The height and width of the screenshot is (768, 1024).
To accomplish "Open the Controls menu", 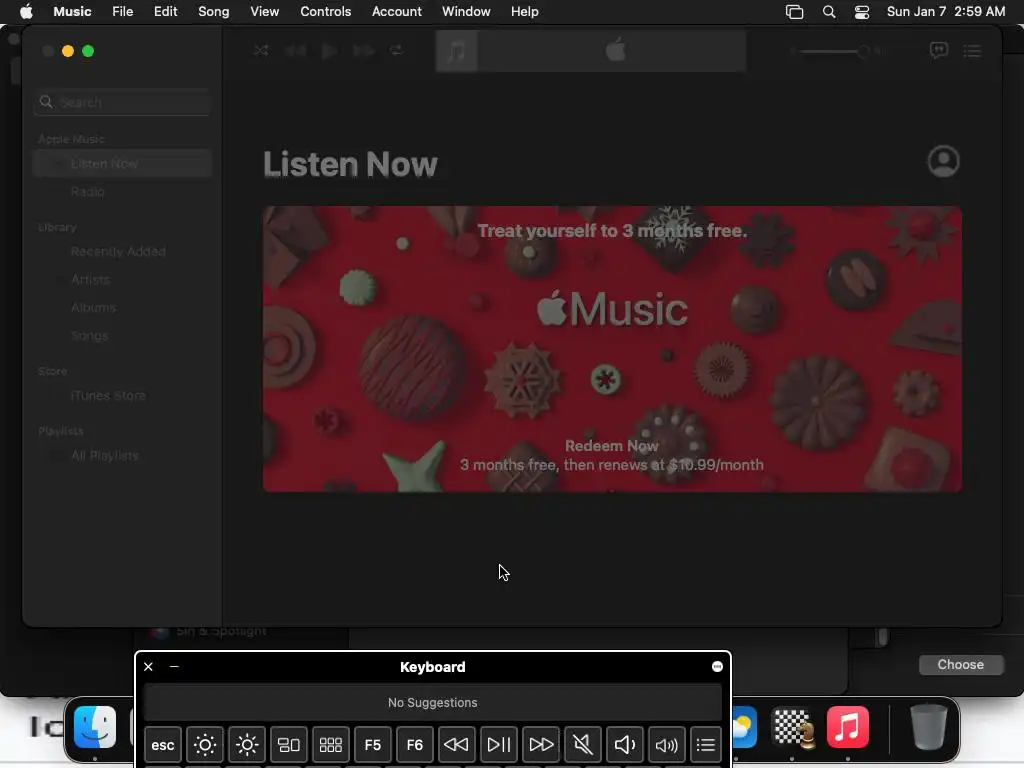I will pos(325,12).
